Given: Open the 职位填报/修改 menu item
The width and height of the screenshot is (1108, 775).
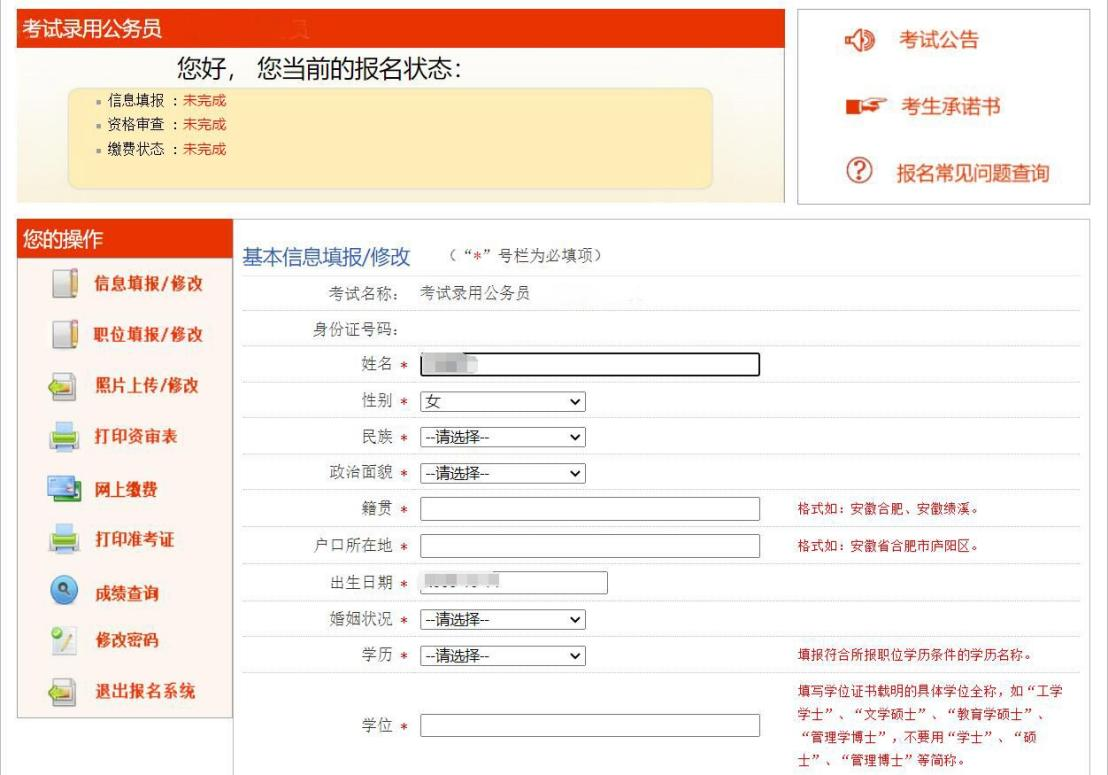Looking at the screenshot, I should (148, 334).
